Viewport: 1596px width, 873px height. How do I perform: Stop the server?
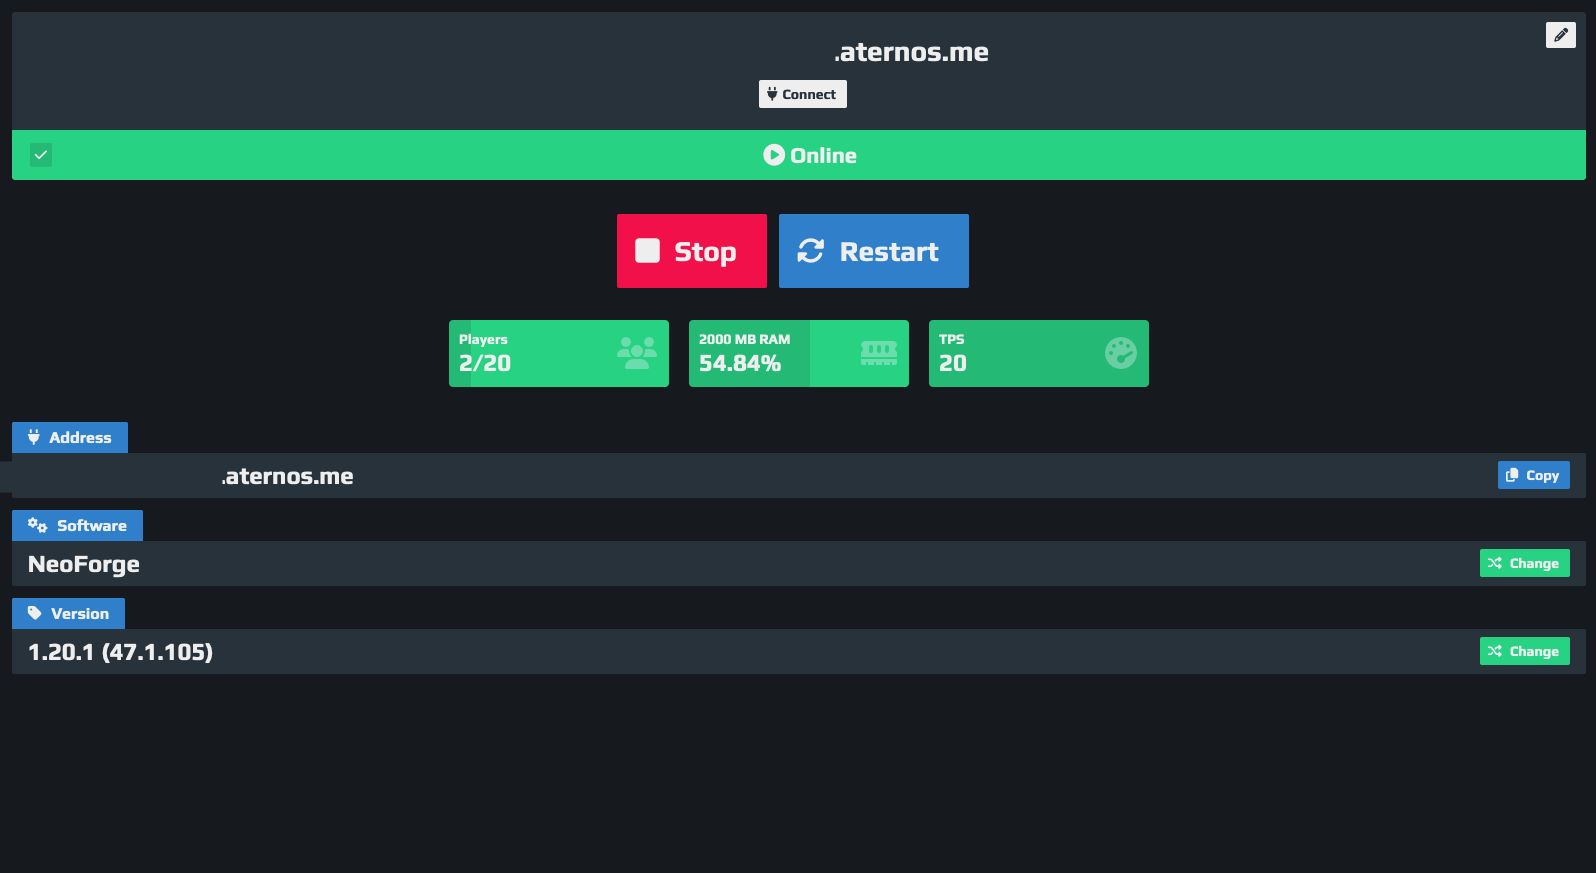click(692, 251)
